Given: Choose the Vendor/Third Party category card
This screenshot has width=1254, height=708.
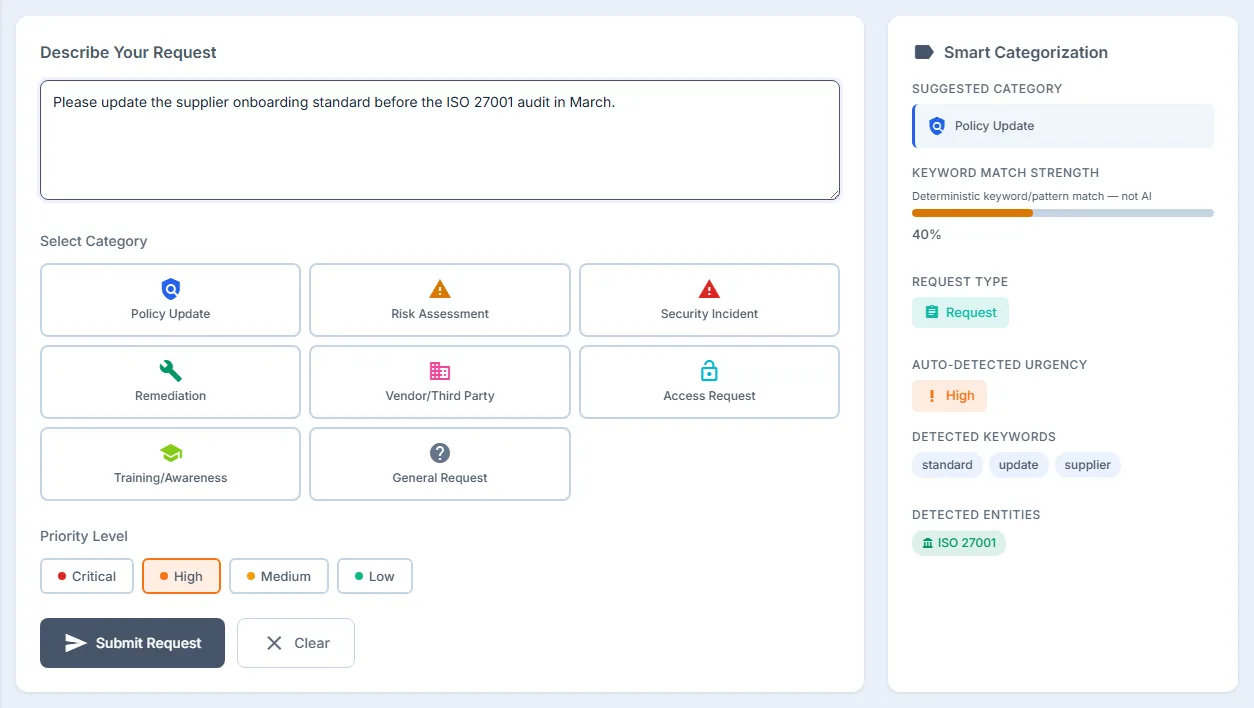Looking at the screenshot, I should pyautogui.click(x=440, y=382).
